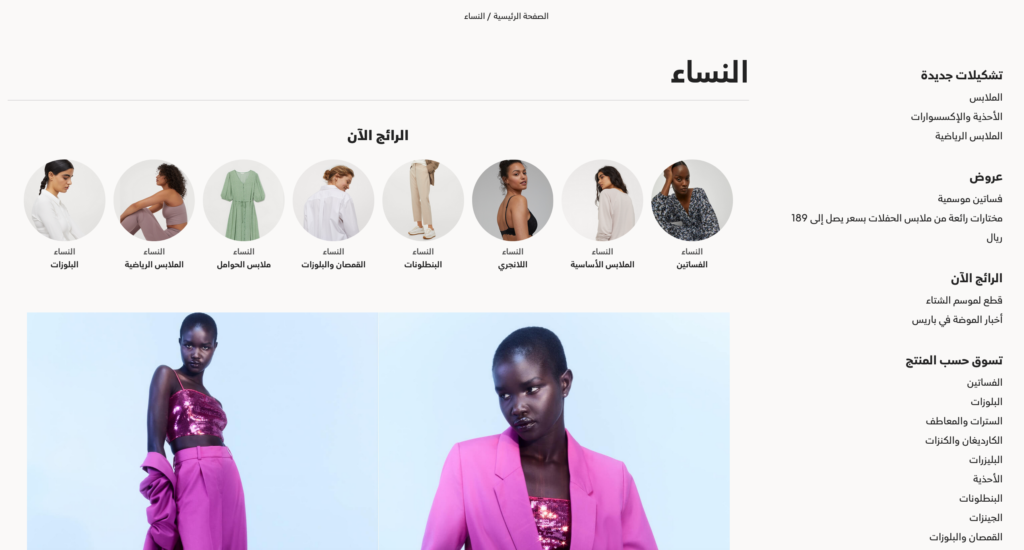Open the القمصان والبلوزات circular category thumbnail

[333, 200]
